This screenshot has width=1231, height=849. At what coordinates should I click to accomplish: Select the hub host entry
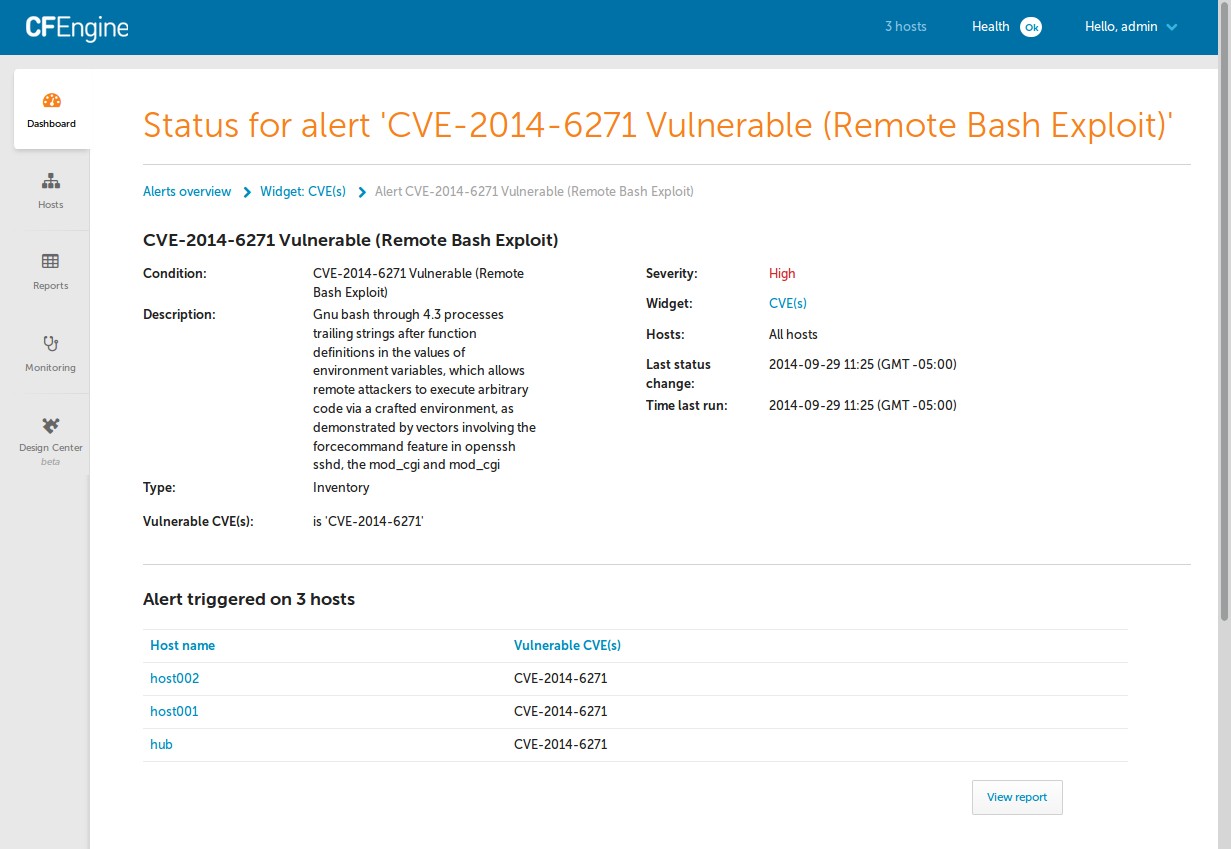click(x=161, y=744)
